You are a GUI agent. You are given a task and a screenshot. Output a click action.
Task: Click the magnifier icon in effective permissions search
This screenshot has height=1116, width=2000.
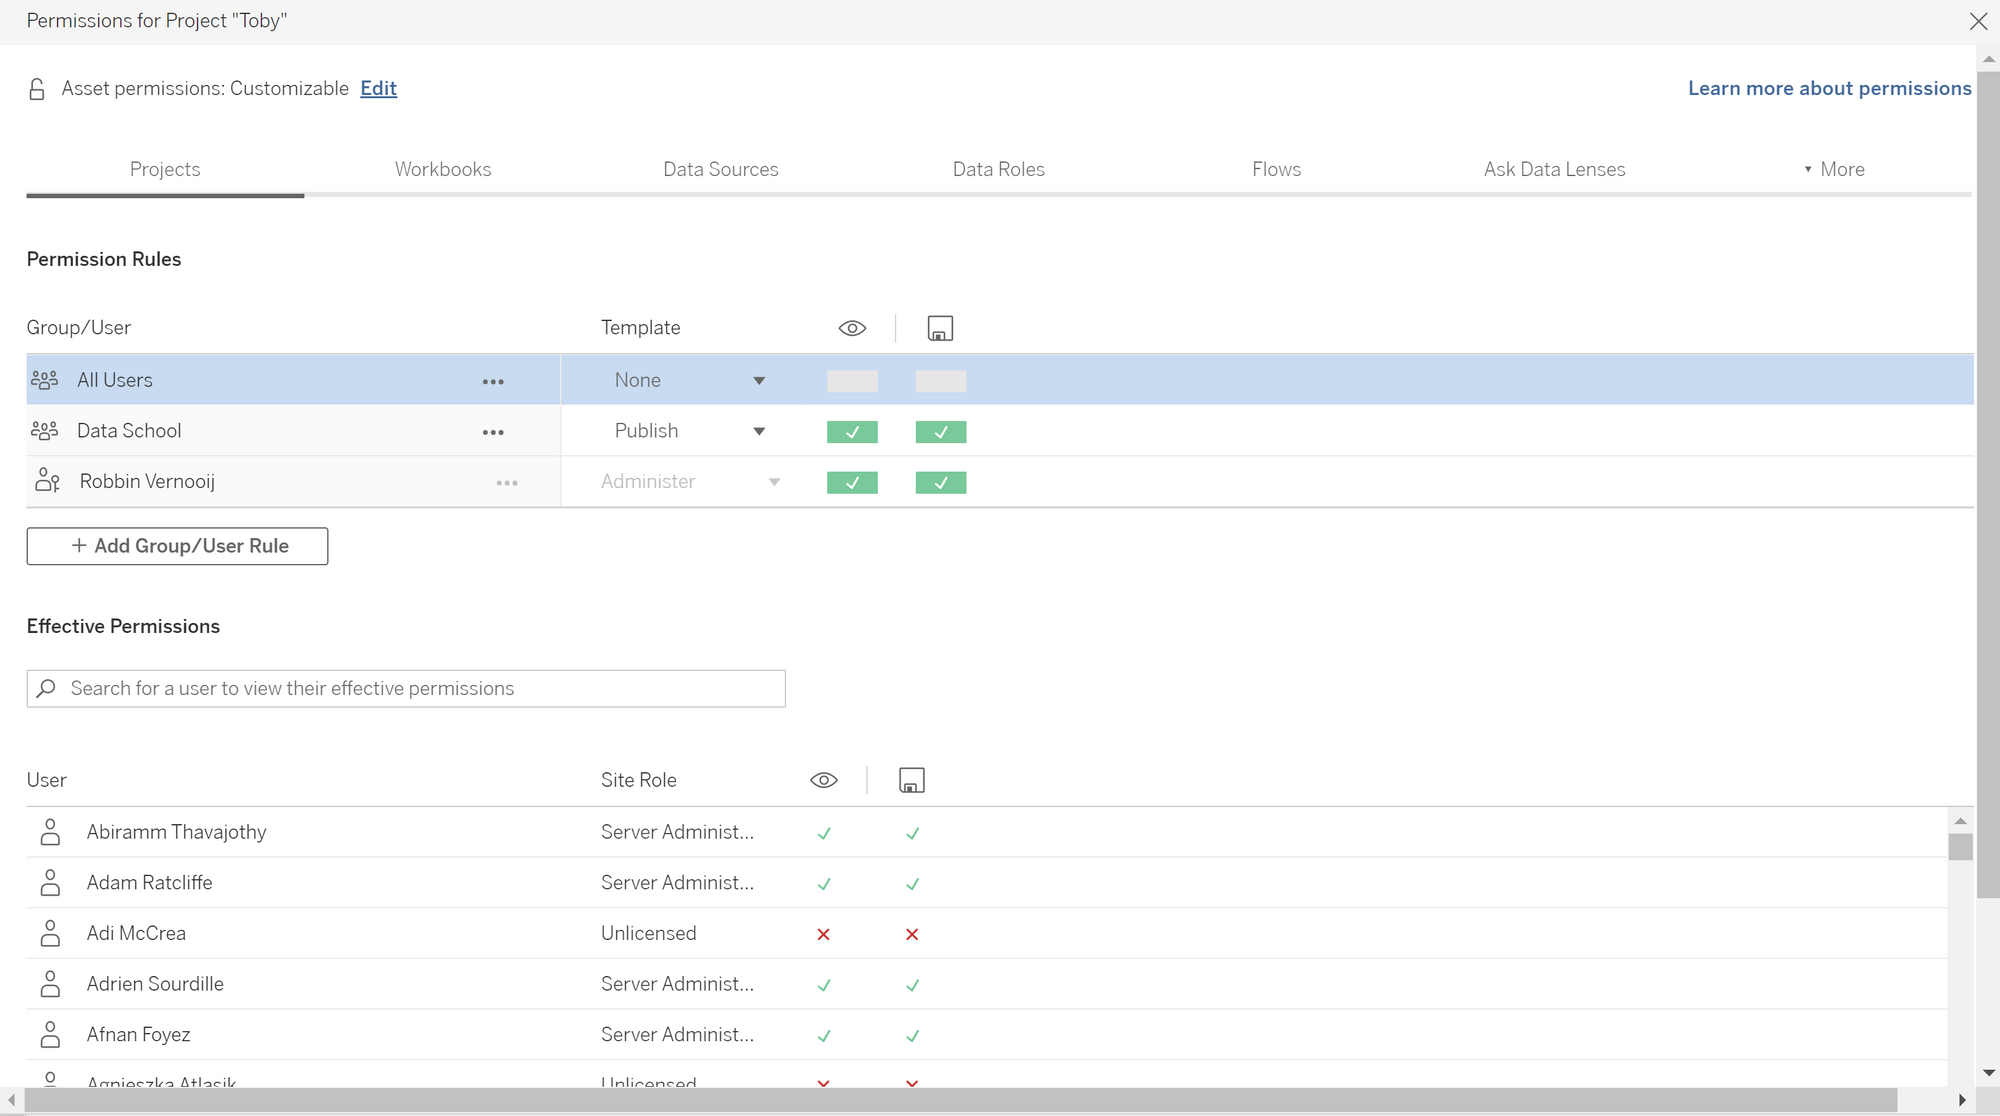tap(46, 688)
